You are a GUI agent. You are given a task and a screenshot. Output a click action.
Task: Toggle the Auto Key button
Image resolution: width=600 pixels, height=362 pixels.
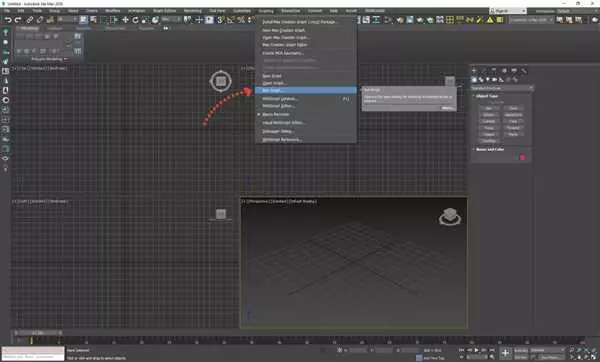point(521,350)
